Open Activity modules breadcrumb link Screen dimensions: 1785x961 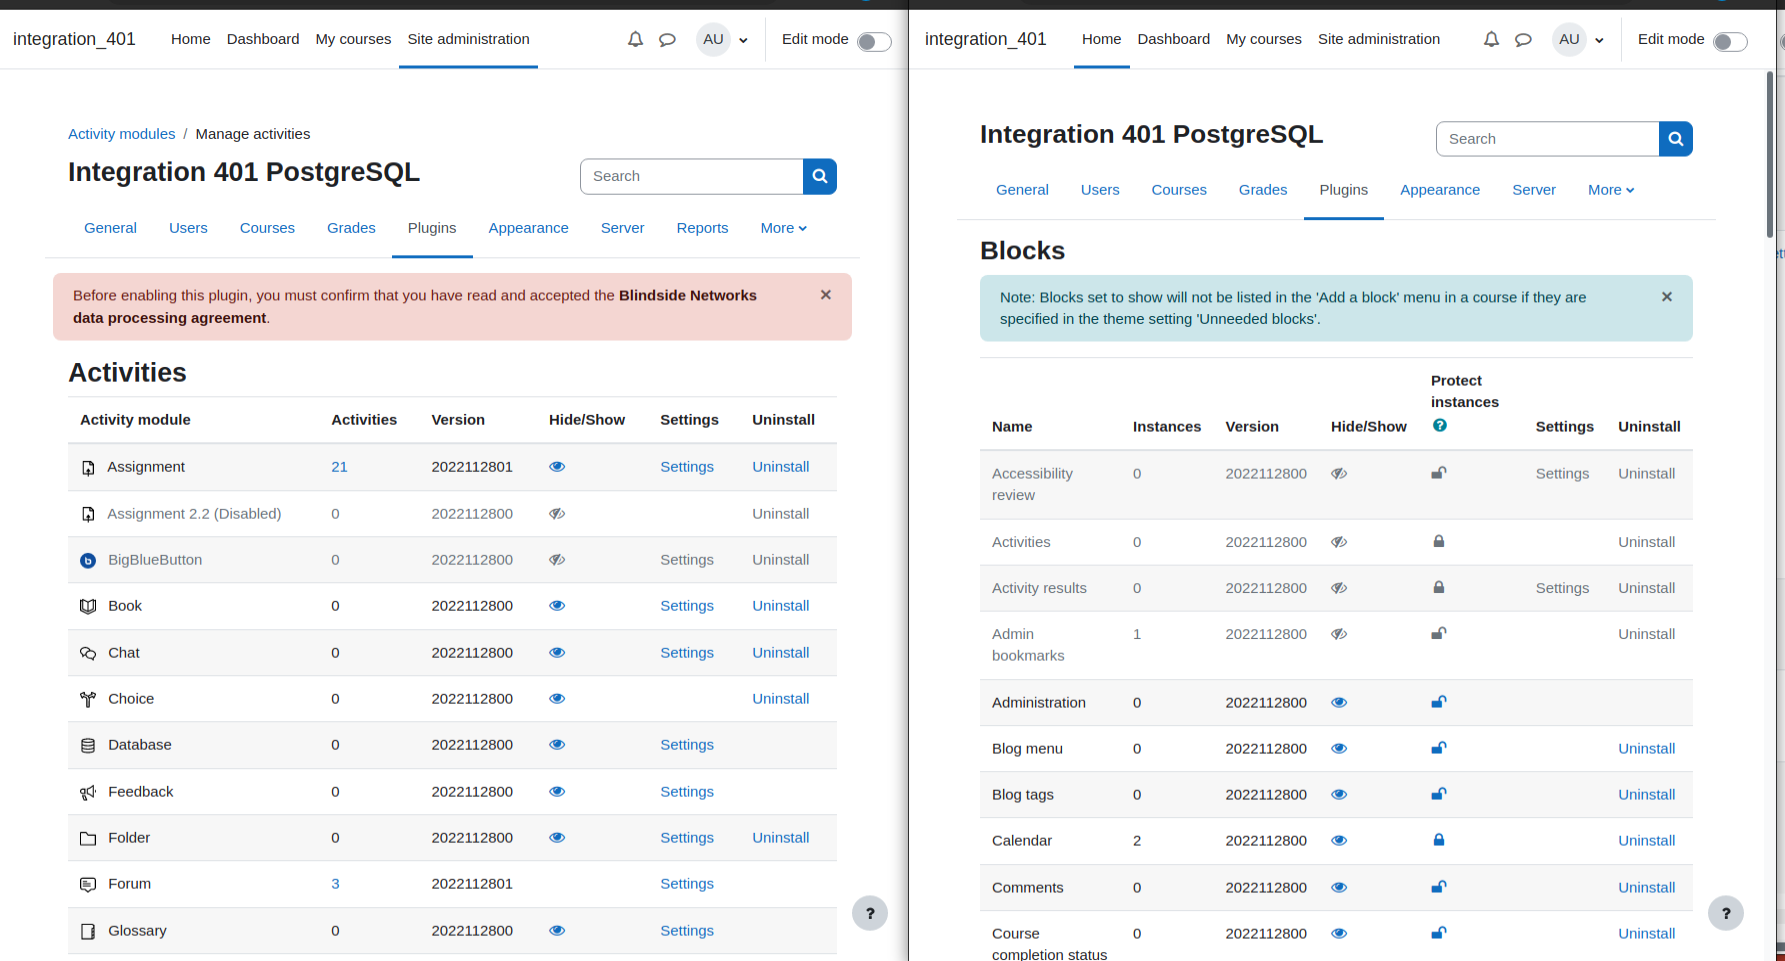click(121, 134)
